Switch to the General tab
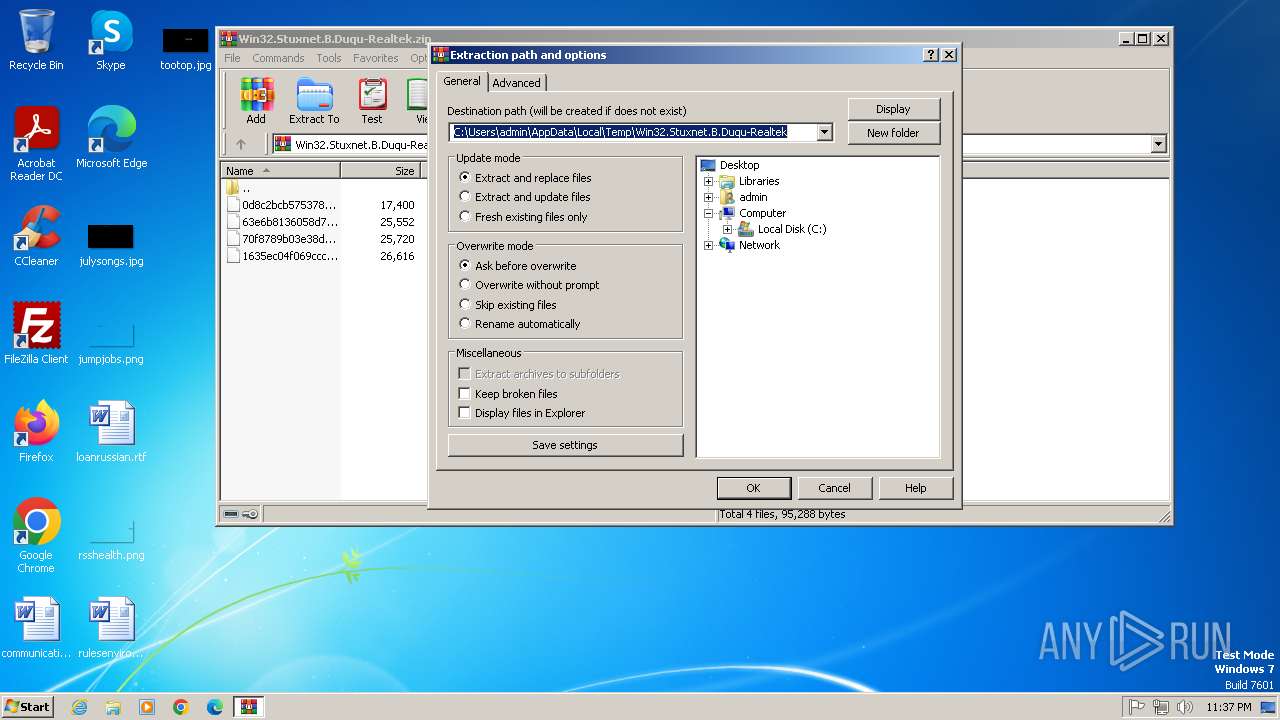Viewport: 1280px width, 720px height. (462, 81)
